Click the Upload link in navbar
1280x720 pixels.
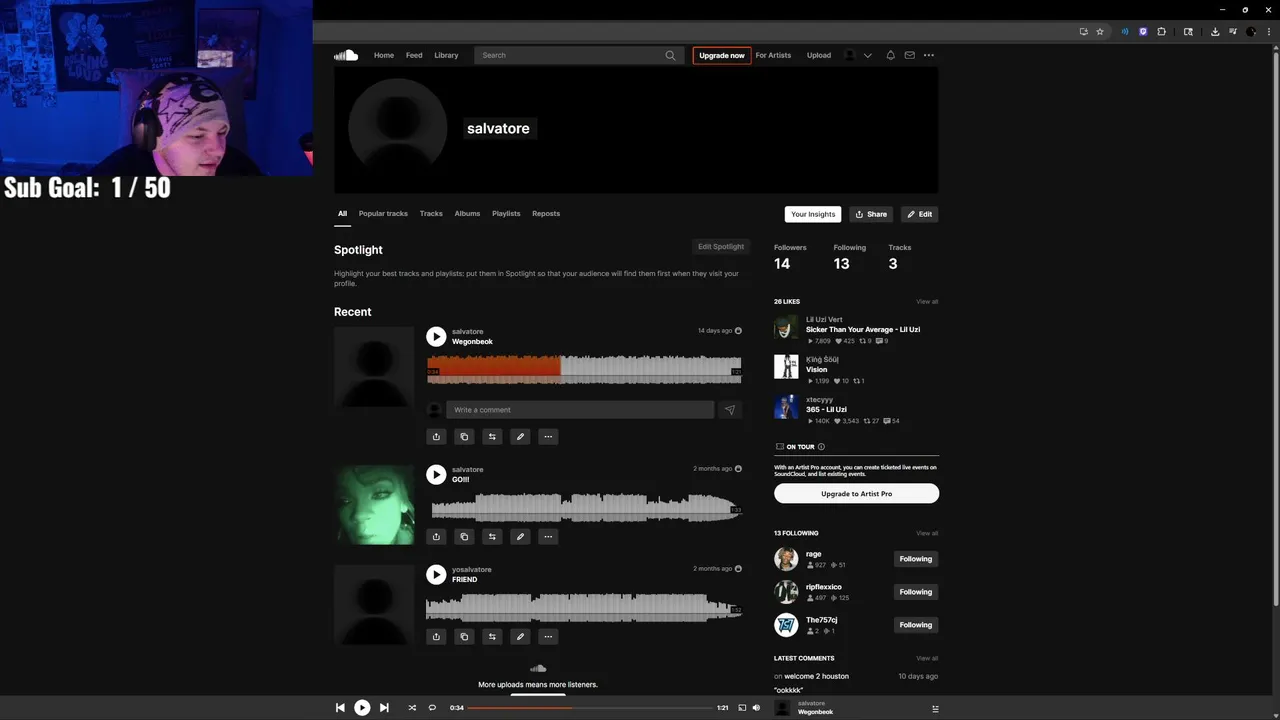pyautogui.click(x=819, y=55)
